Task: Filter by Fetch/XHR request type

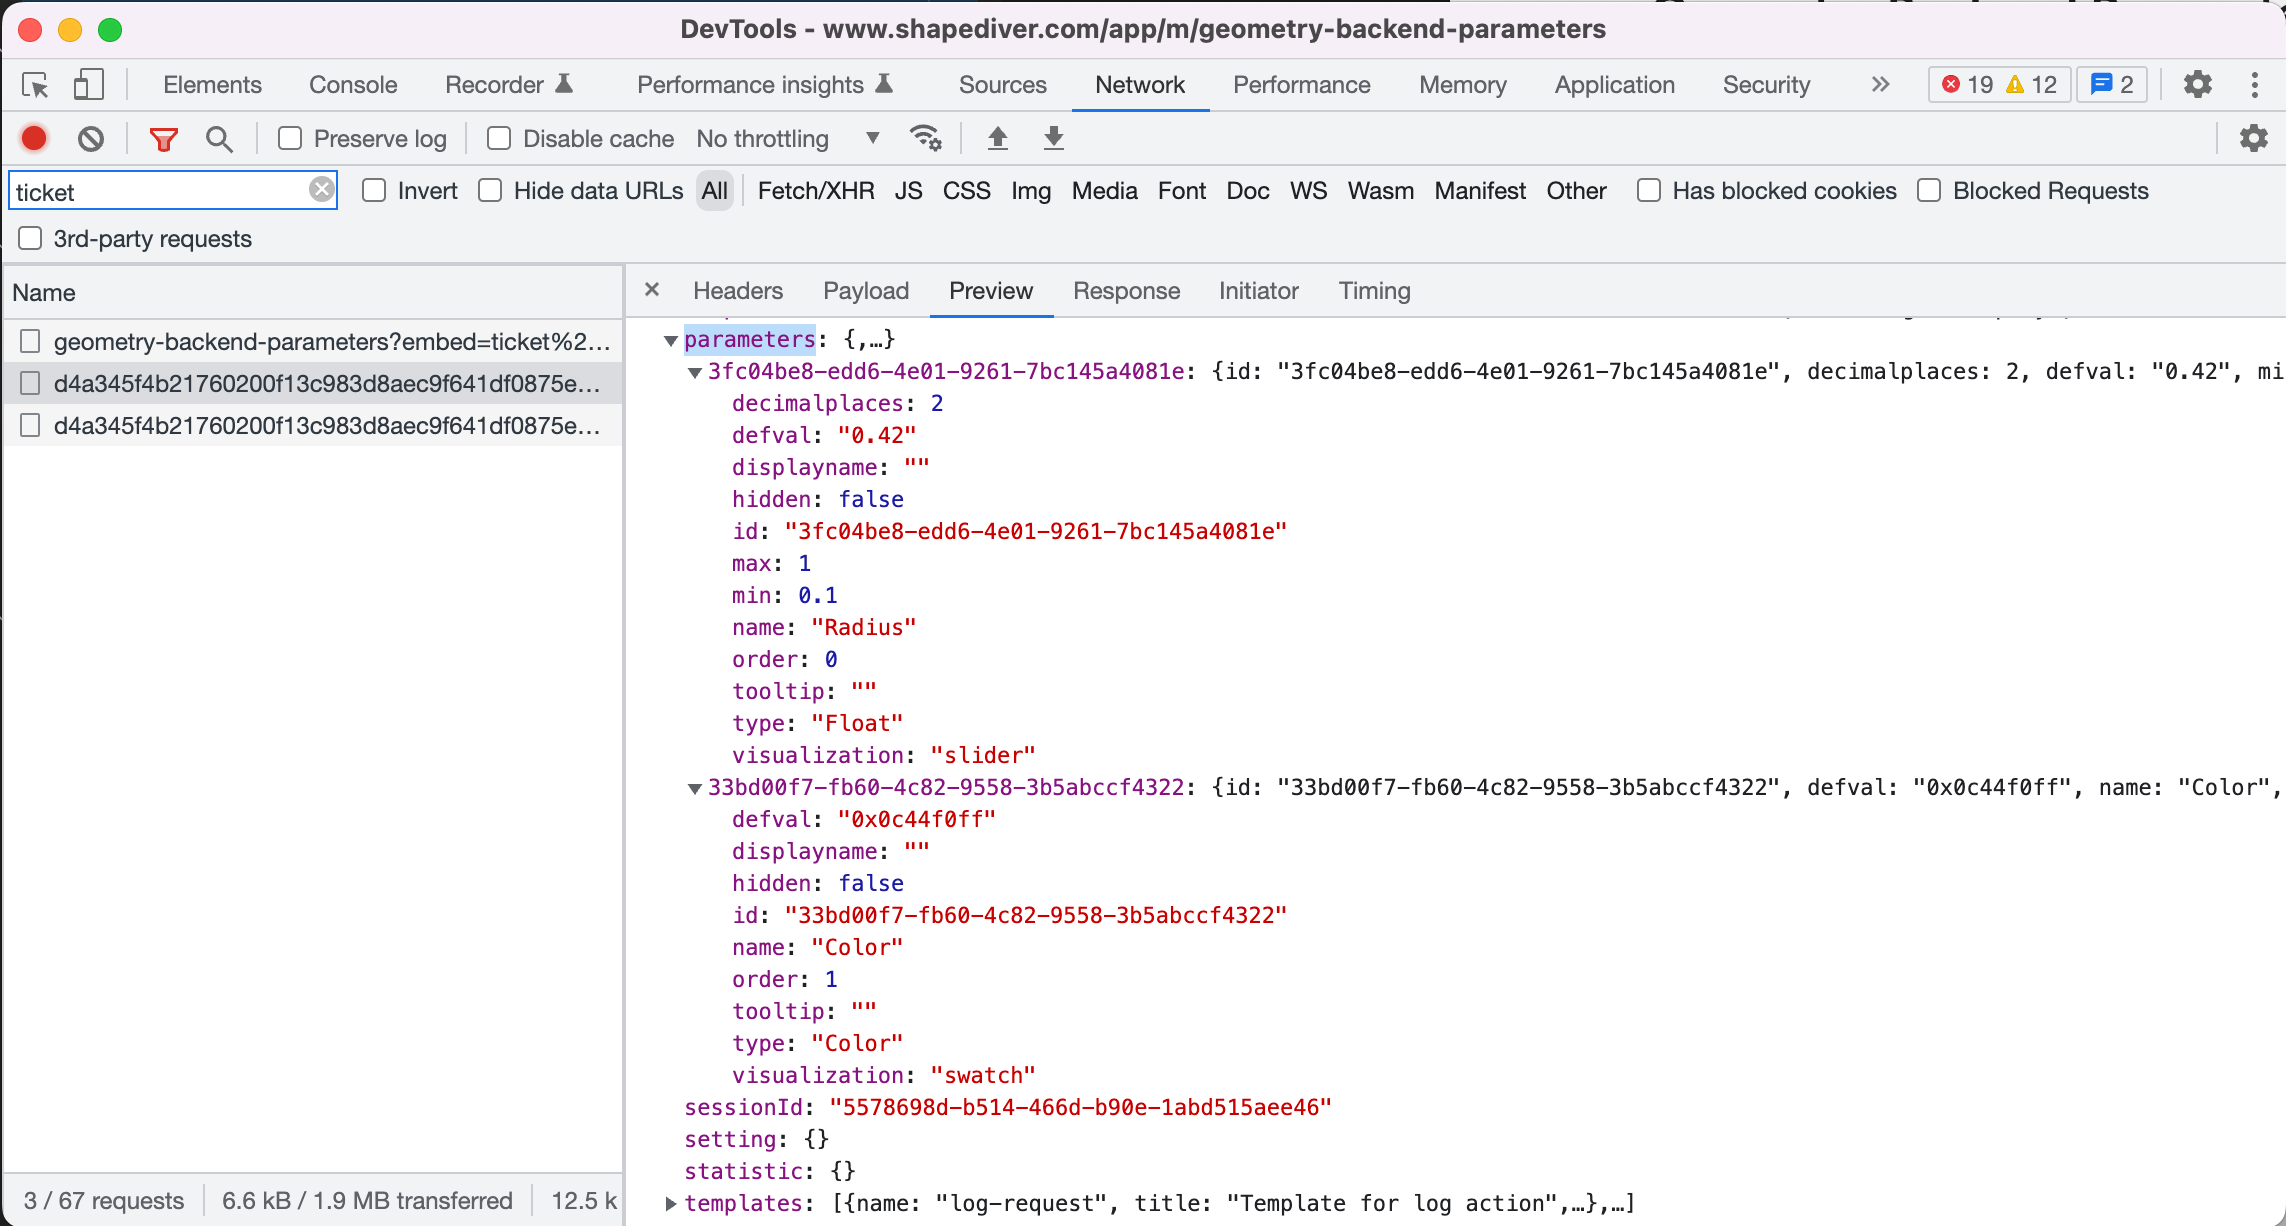Action: pos(815,191)
